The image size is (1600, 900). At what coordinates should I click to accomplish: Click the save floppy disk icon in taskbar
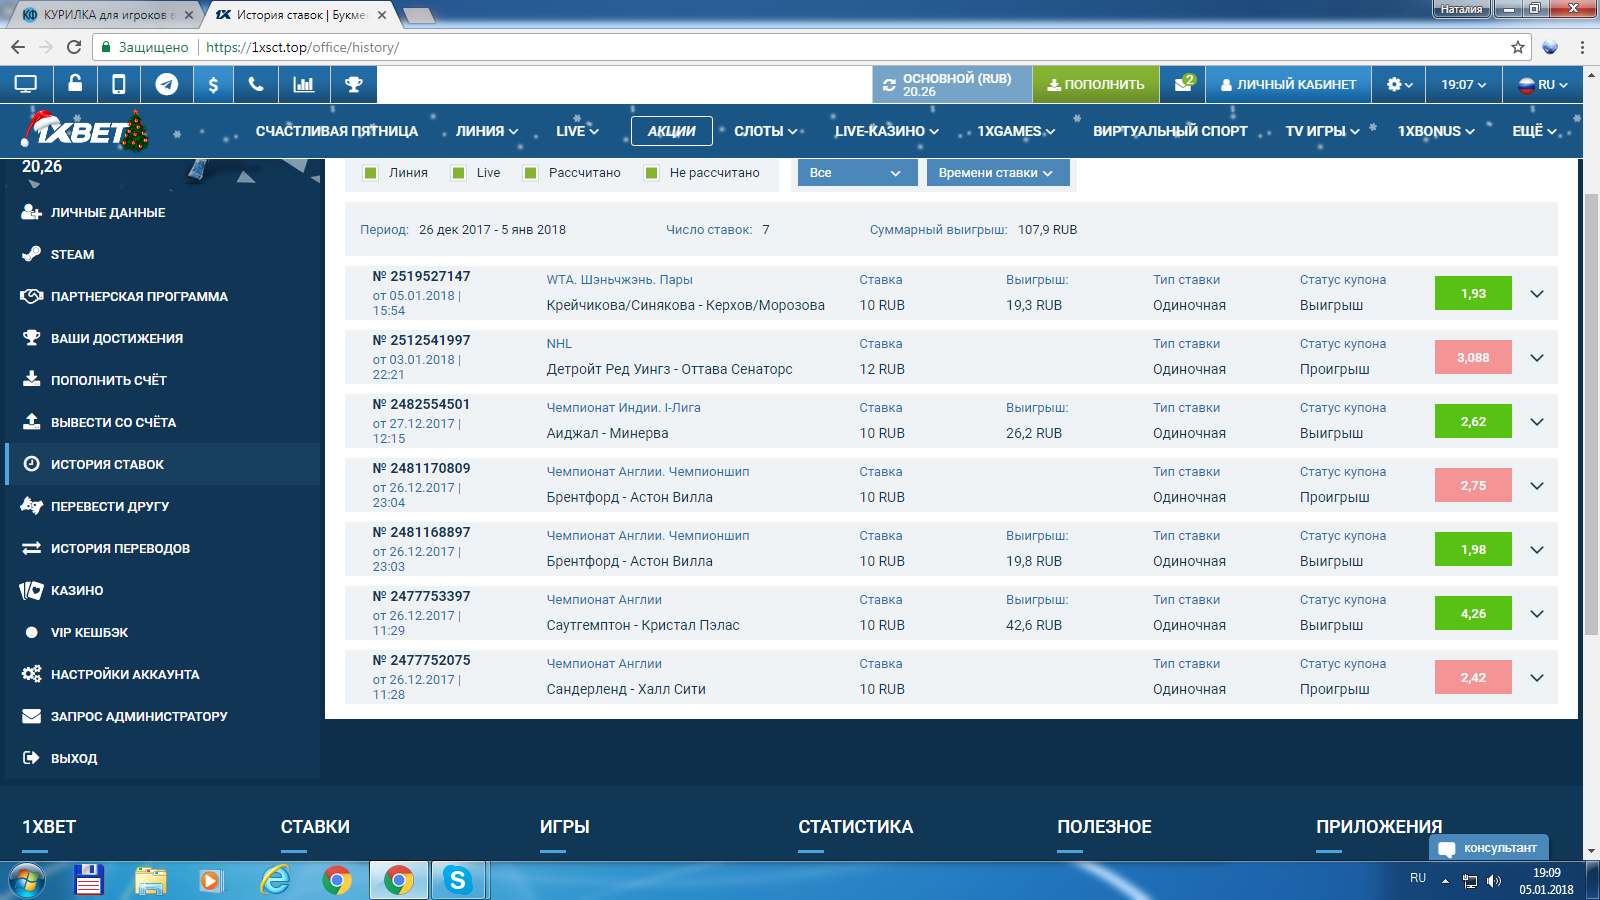pyautogui.click(x=89, y=880)
